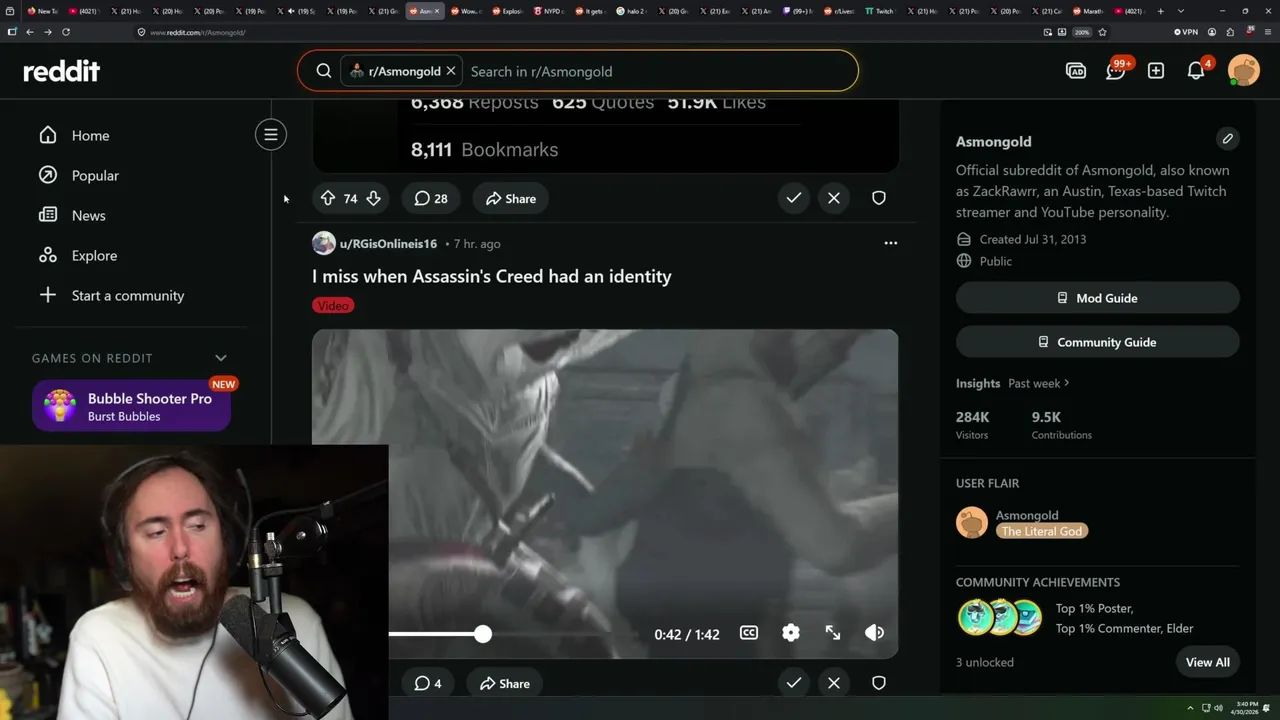Launch Bubble Shooter Pro game
Image resolution: width=1280 pixels, height=720 pixels.
131,406
